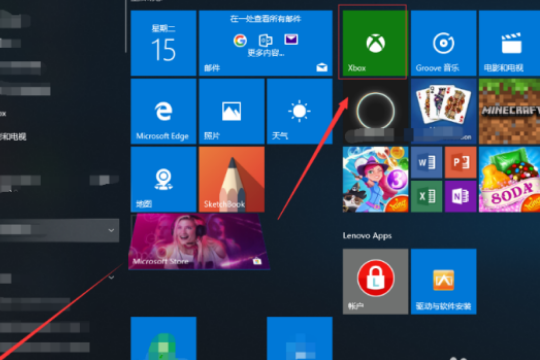Launch the Minecraft tile
Screen dimensions: 540x360
[509, 111]
